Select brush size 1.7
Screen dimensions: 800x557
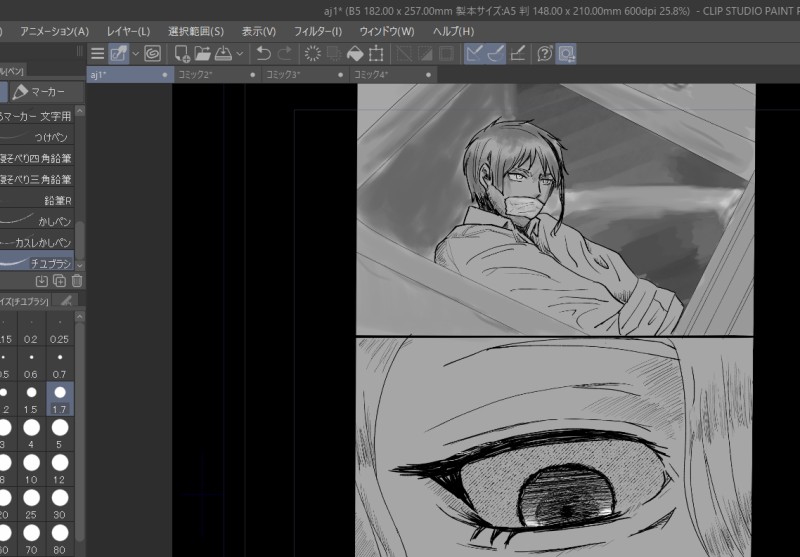pos(60,399)
